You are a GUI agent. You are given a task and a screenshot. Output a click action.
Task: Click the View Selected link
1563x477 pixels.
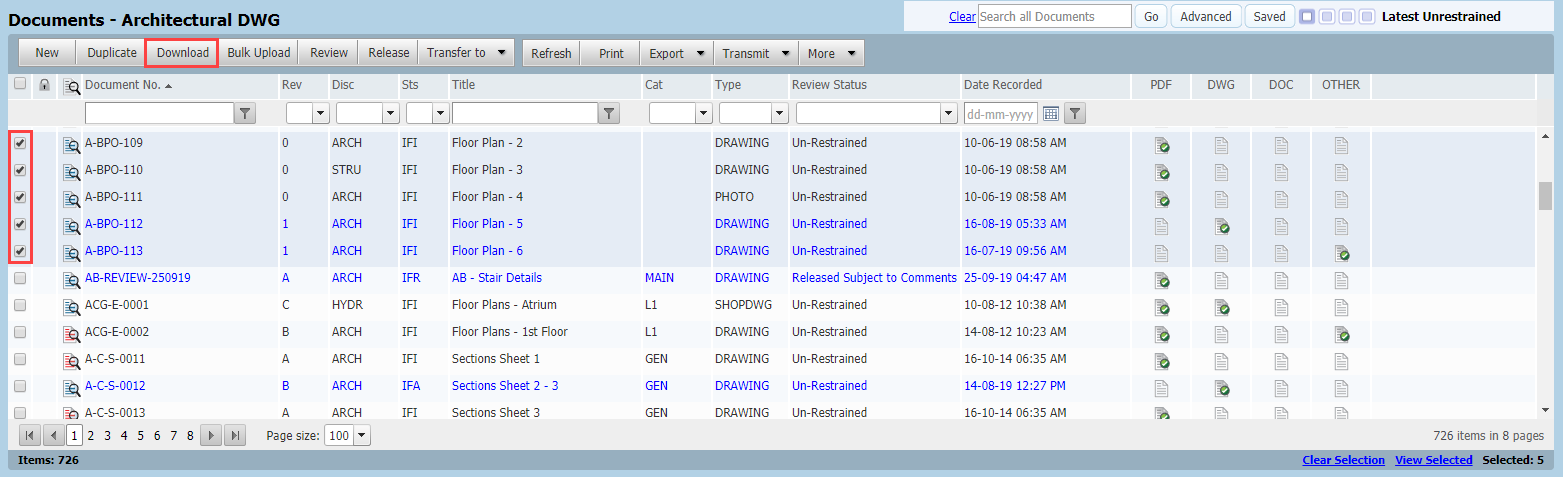1434,460
